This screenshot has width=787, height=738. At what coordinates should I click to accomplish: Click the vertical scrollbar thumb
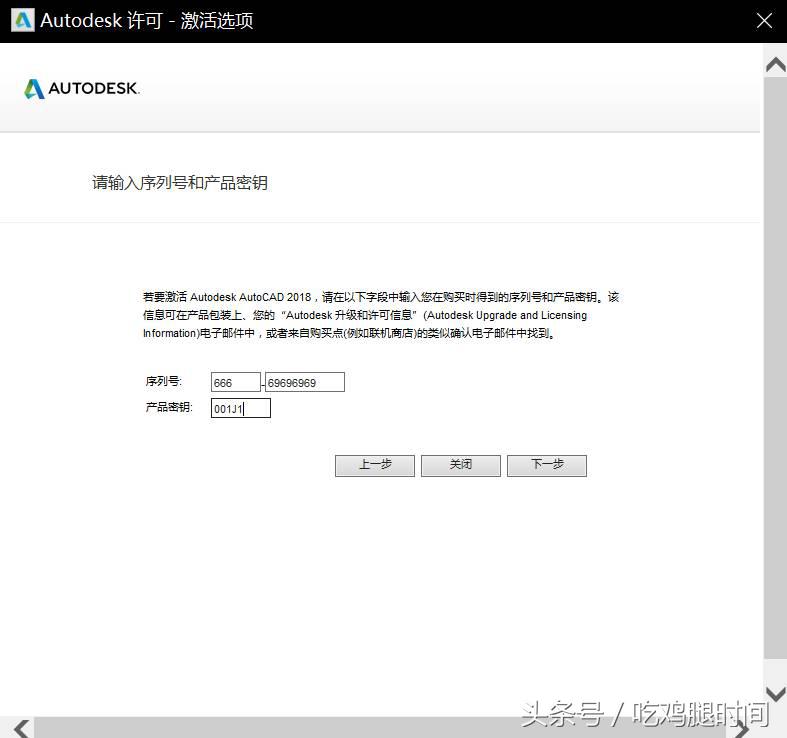(776, 368)
